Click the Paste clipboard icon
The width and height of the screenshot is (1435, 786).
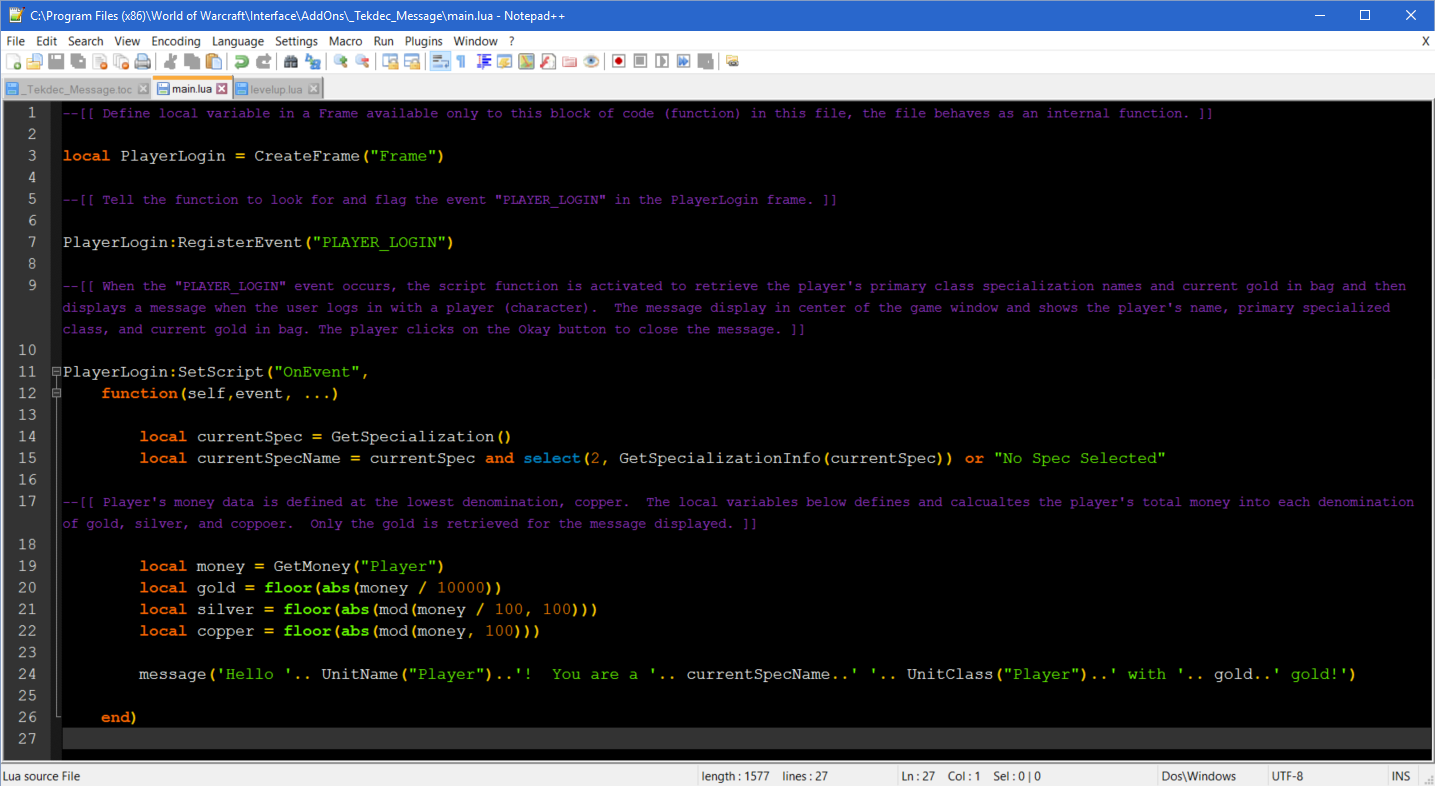pyautogui.click(x=213, y=61)
